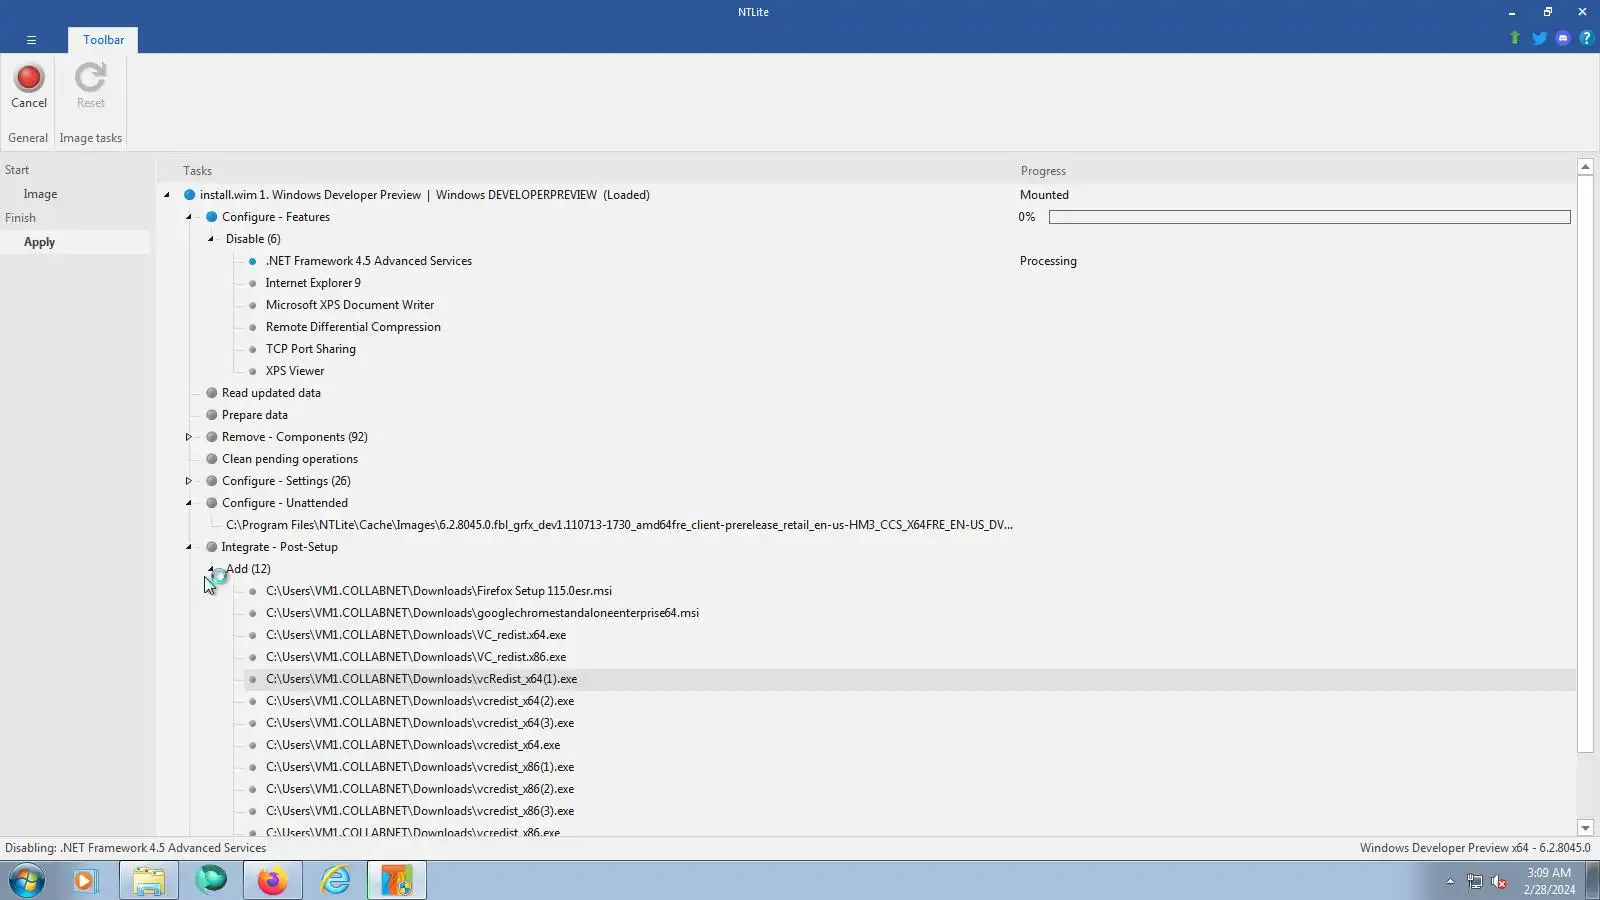Switch to NTLite taskbar button
This screenshot has height=900, width=1600.
397,881
